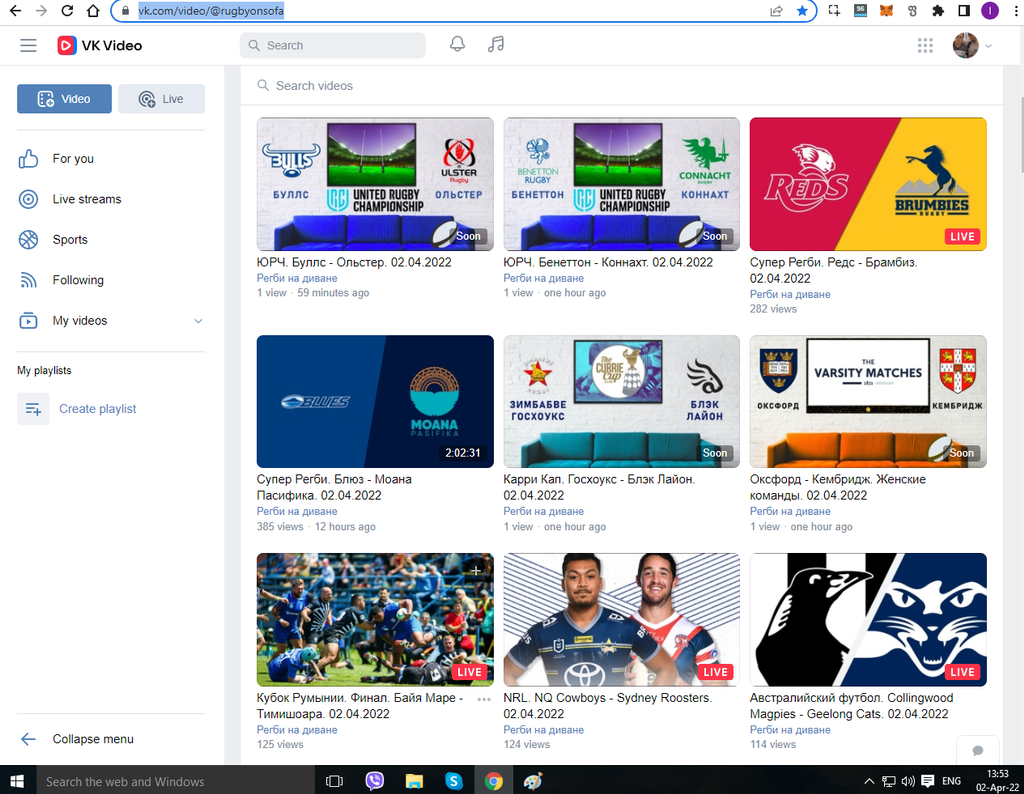
Task: Open Skype from the taskbar
Action: tap(454, 781)
